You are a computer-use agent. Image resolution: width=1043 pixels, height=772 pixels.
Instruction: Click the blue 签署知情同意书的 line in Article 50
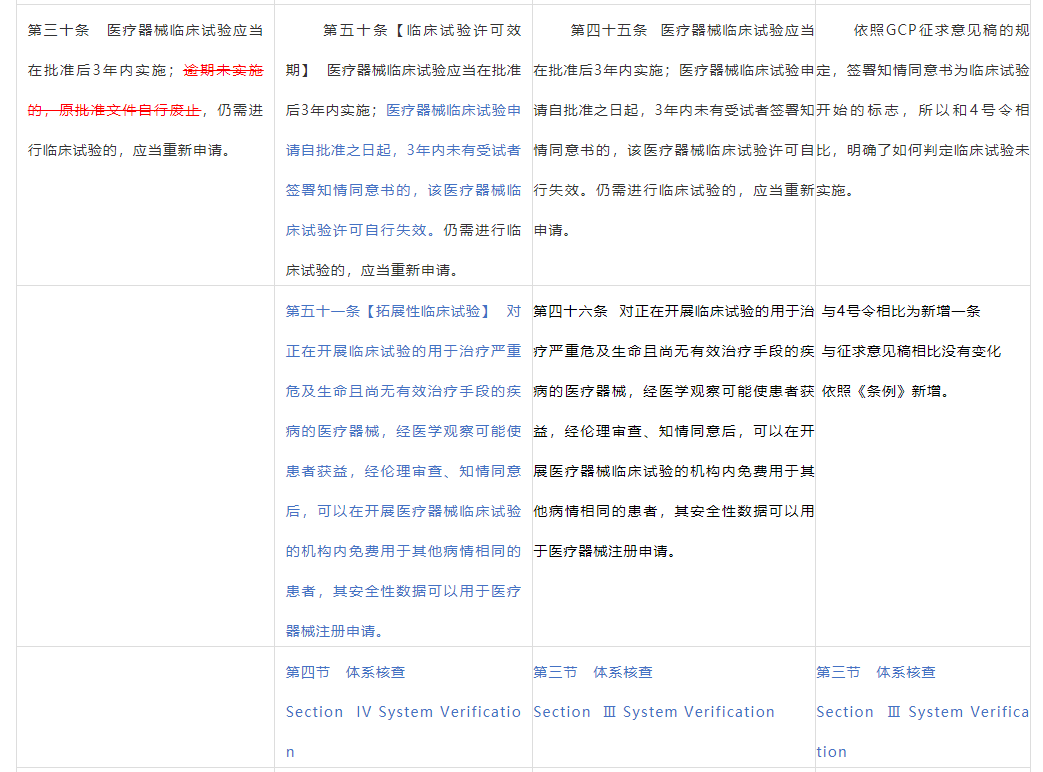[x=403, y=190]
